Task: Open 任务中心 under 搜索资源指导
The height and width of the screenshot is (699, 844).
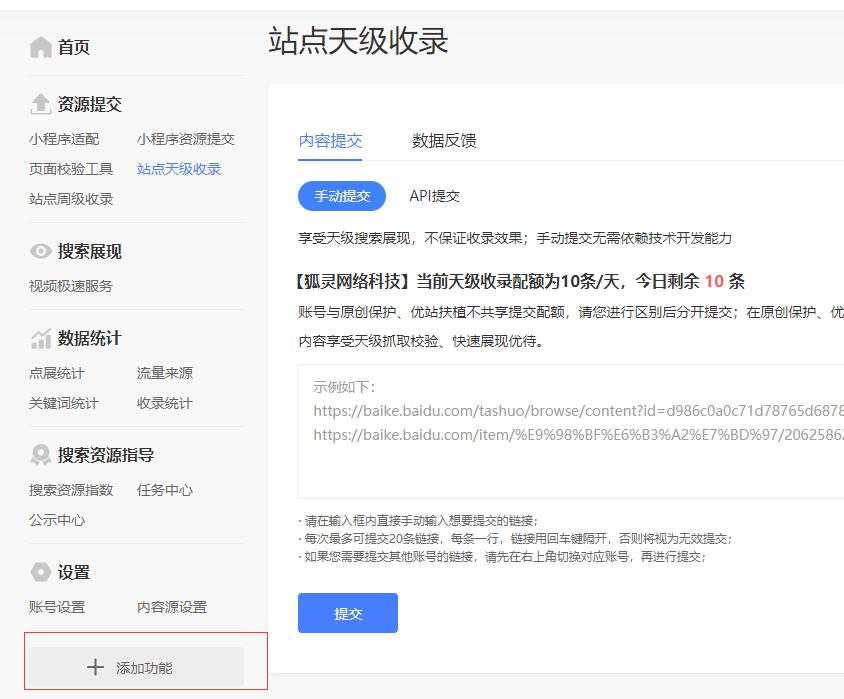Action: (164, 491)
